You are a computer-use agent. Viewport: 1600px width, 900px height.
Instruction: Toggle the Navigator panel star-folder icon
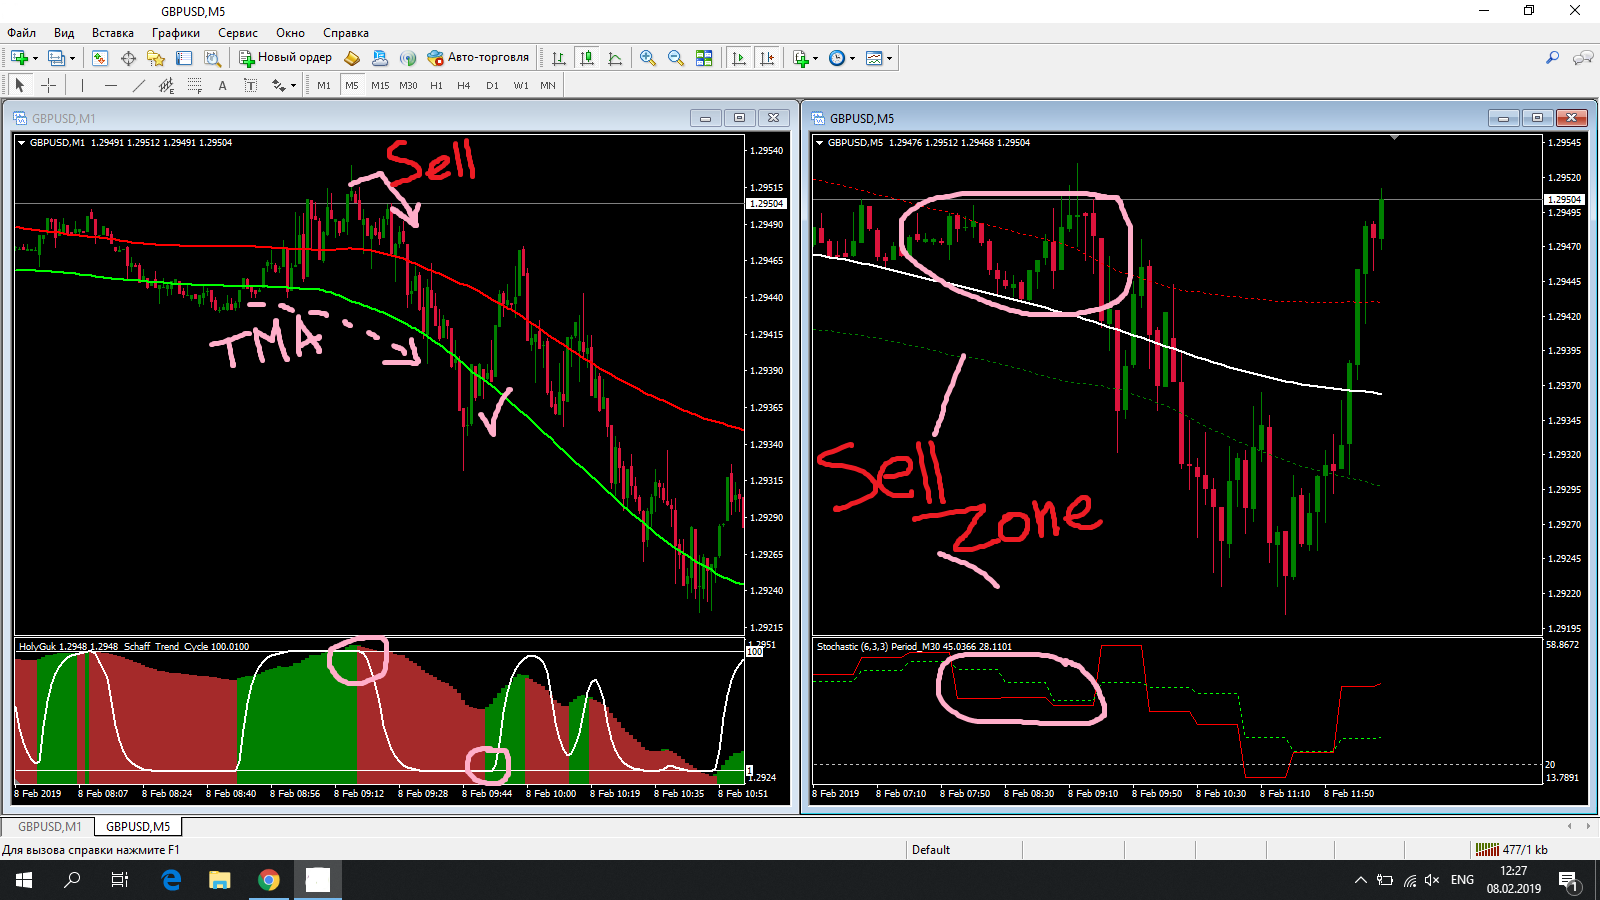point(156,58)
